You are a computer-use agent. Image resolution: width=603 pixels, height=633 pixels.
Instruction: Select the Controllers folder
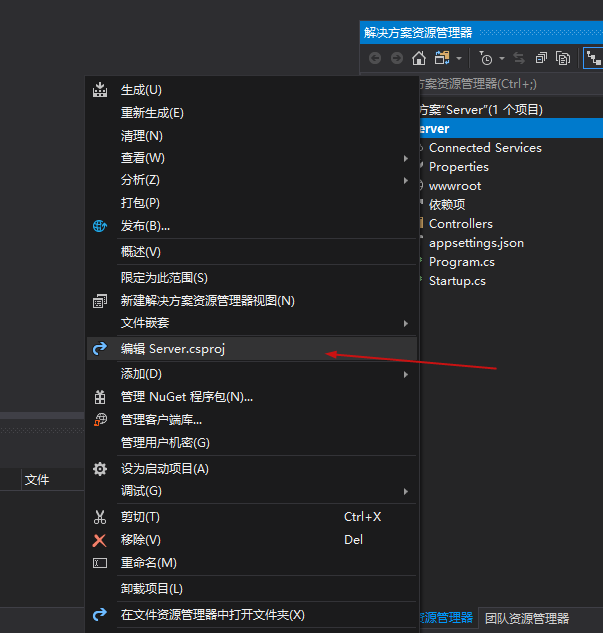pos(461,224)
